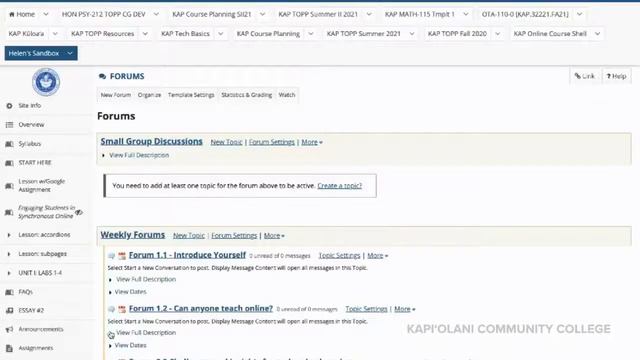Open the Statistics & Grading tab
640x360 pixels.
pos(247,95)
